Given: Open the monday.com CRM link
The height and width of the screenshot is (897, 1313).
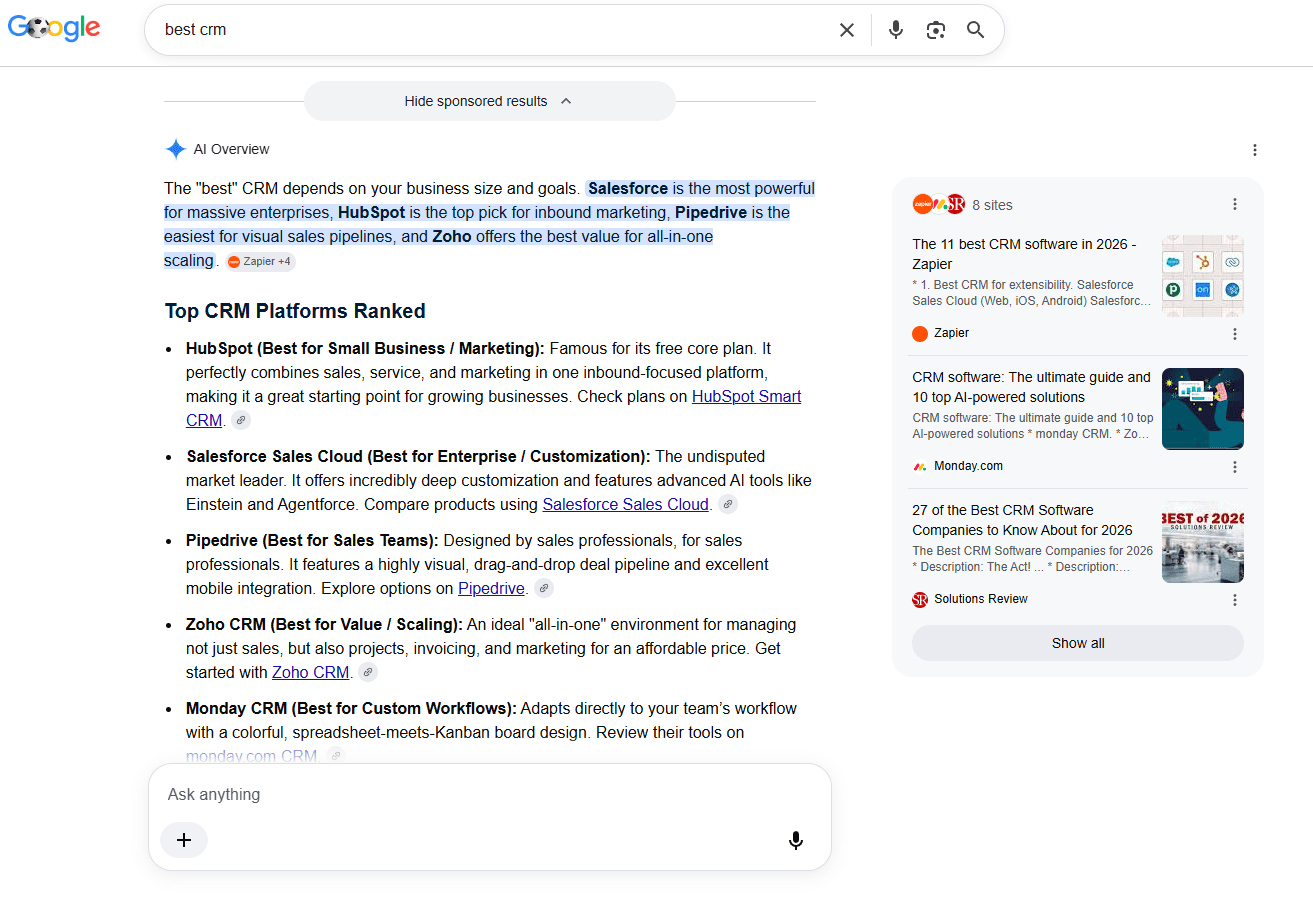Looking at the screenshot, I should [x=251, y=756].
